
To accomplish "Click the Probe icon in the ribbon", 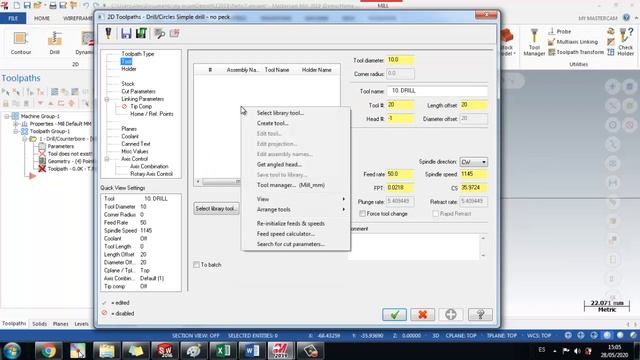I will click(560, 31).
